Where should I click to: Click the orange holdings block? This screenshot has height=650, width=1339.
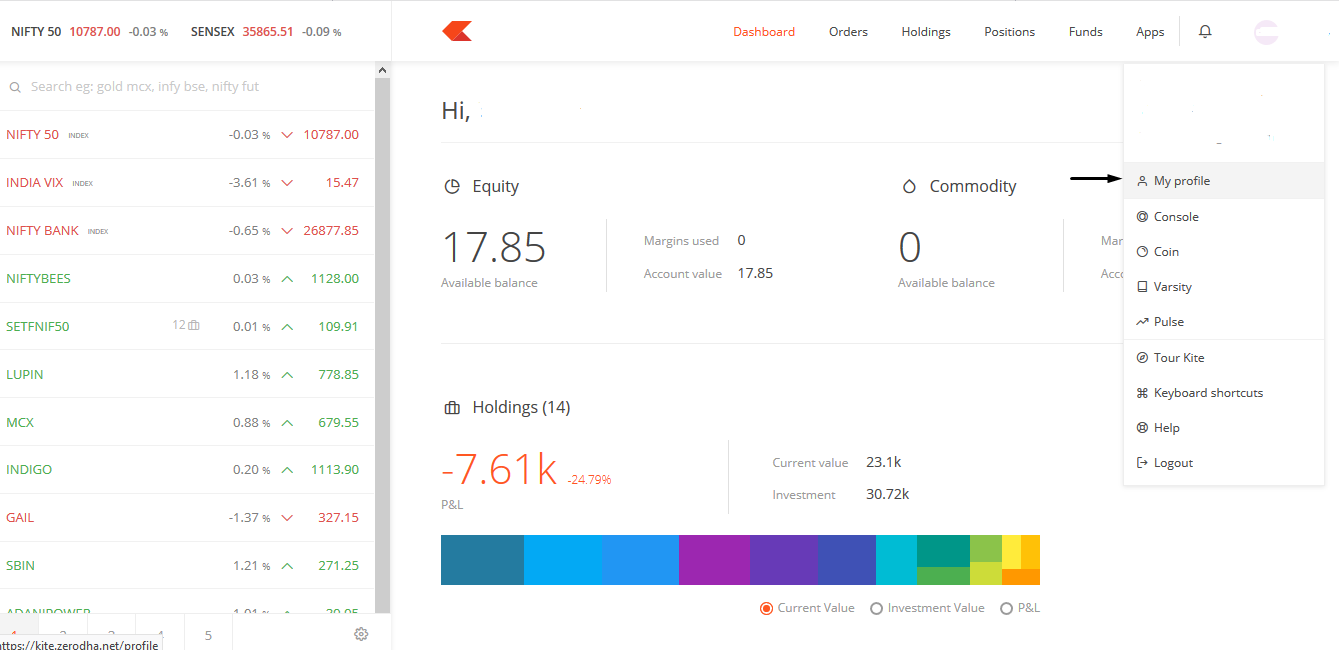[1021, 577]
